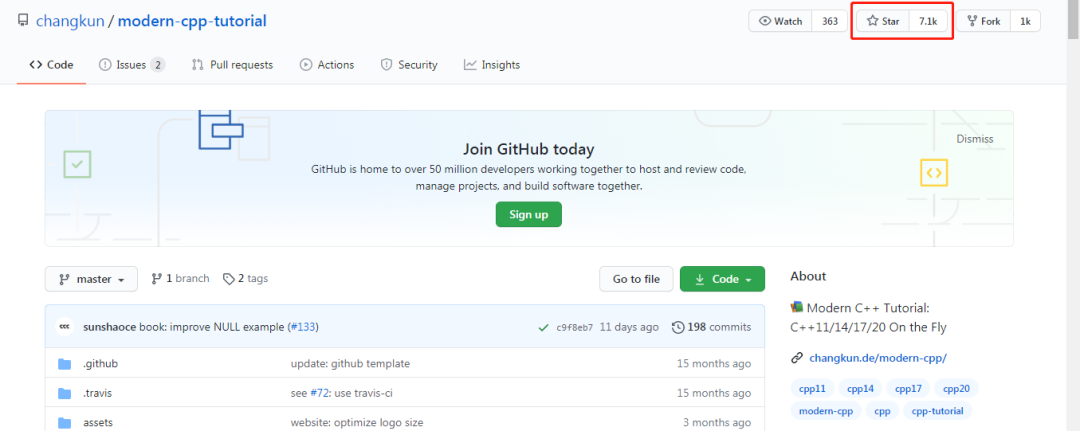Open the changkun.de/modern-cpp/ website link
1080x431 pixels.
[x=877, y=357]
